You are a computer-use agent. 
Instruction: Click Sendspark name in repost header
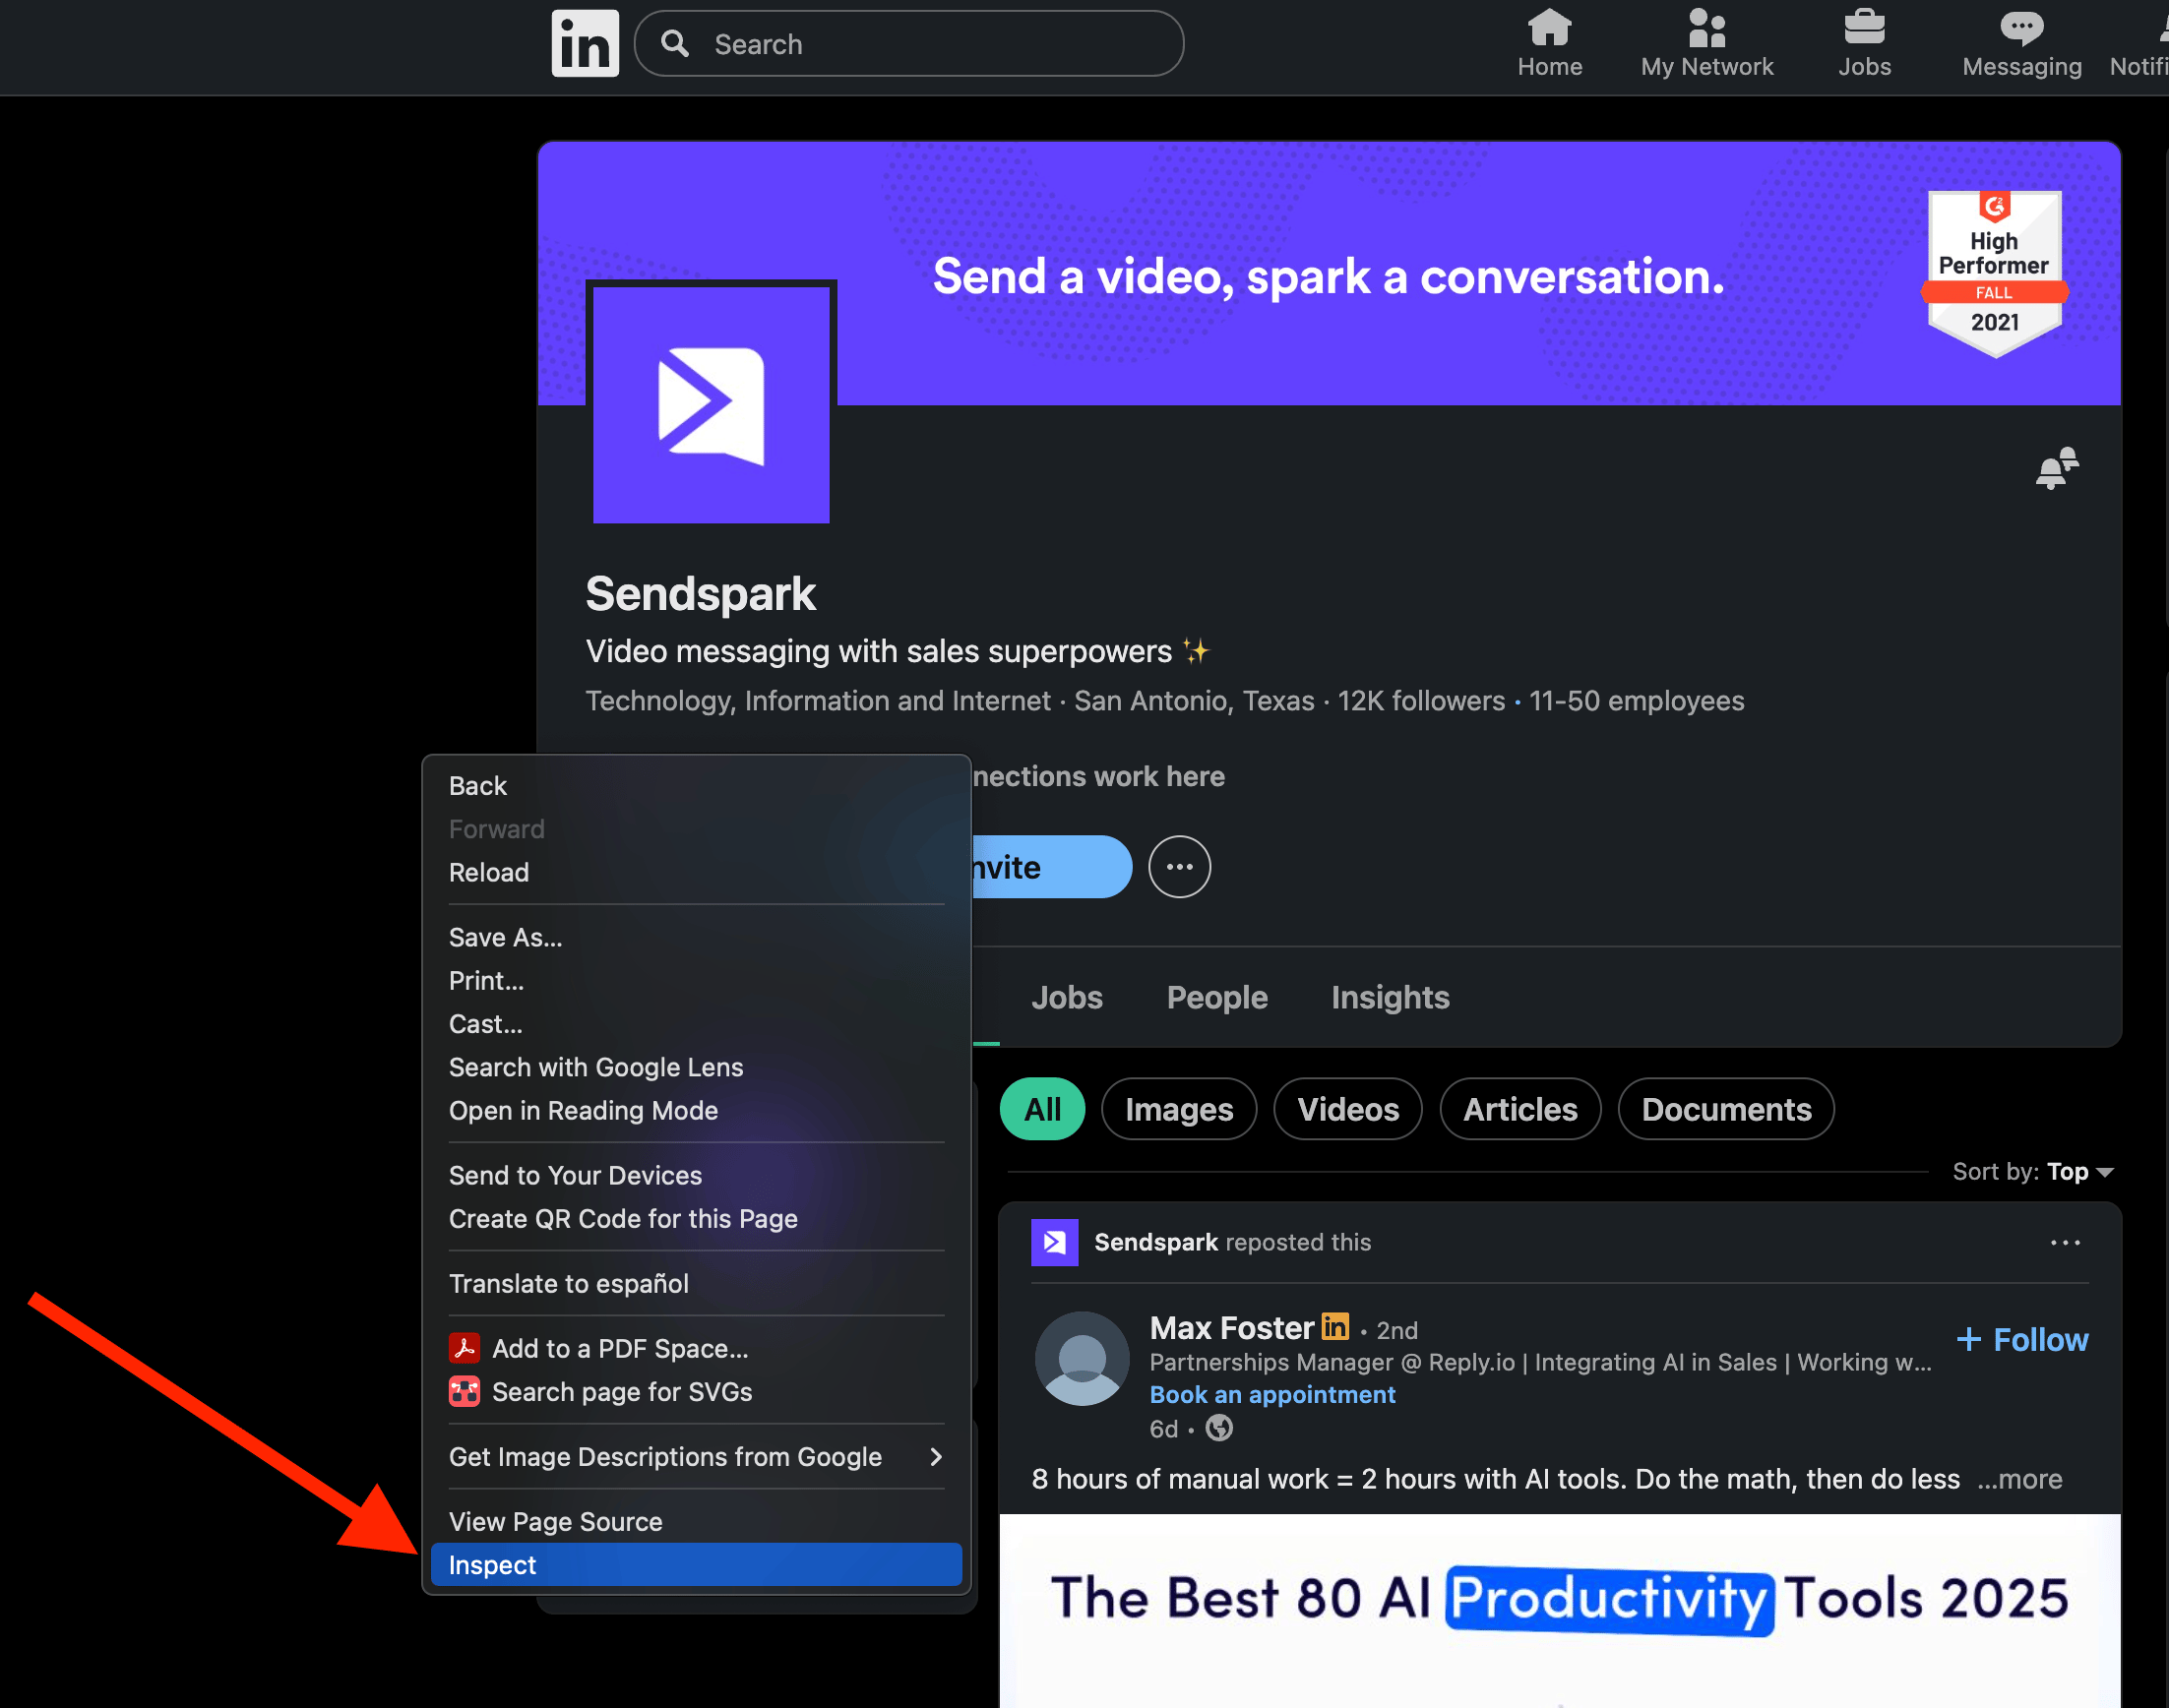point(1155,1242)
